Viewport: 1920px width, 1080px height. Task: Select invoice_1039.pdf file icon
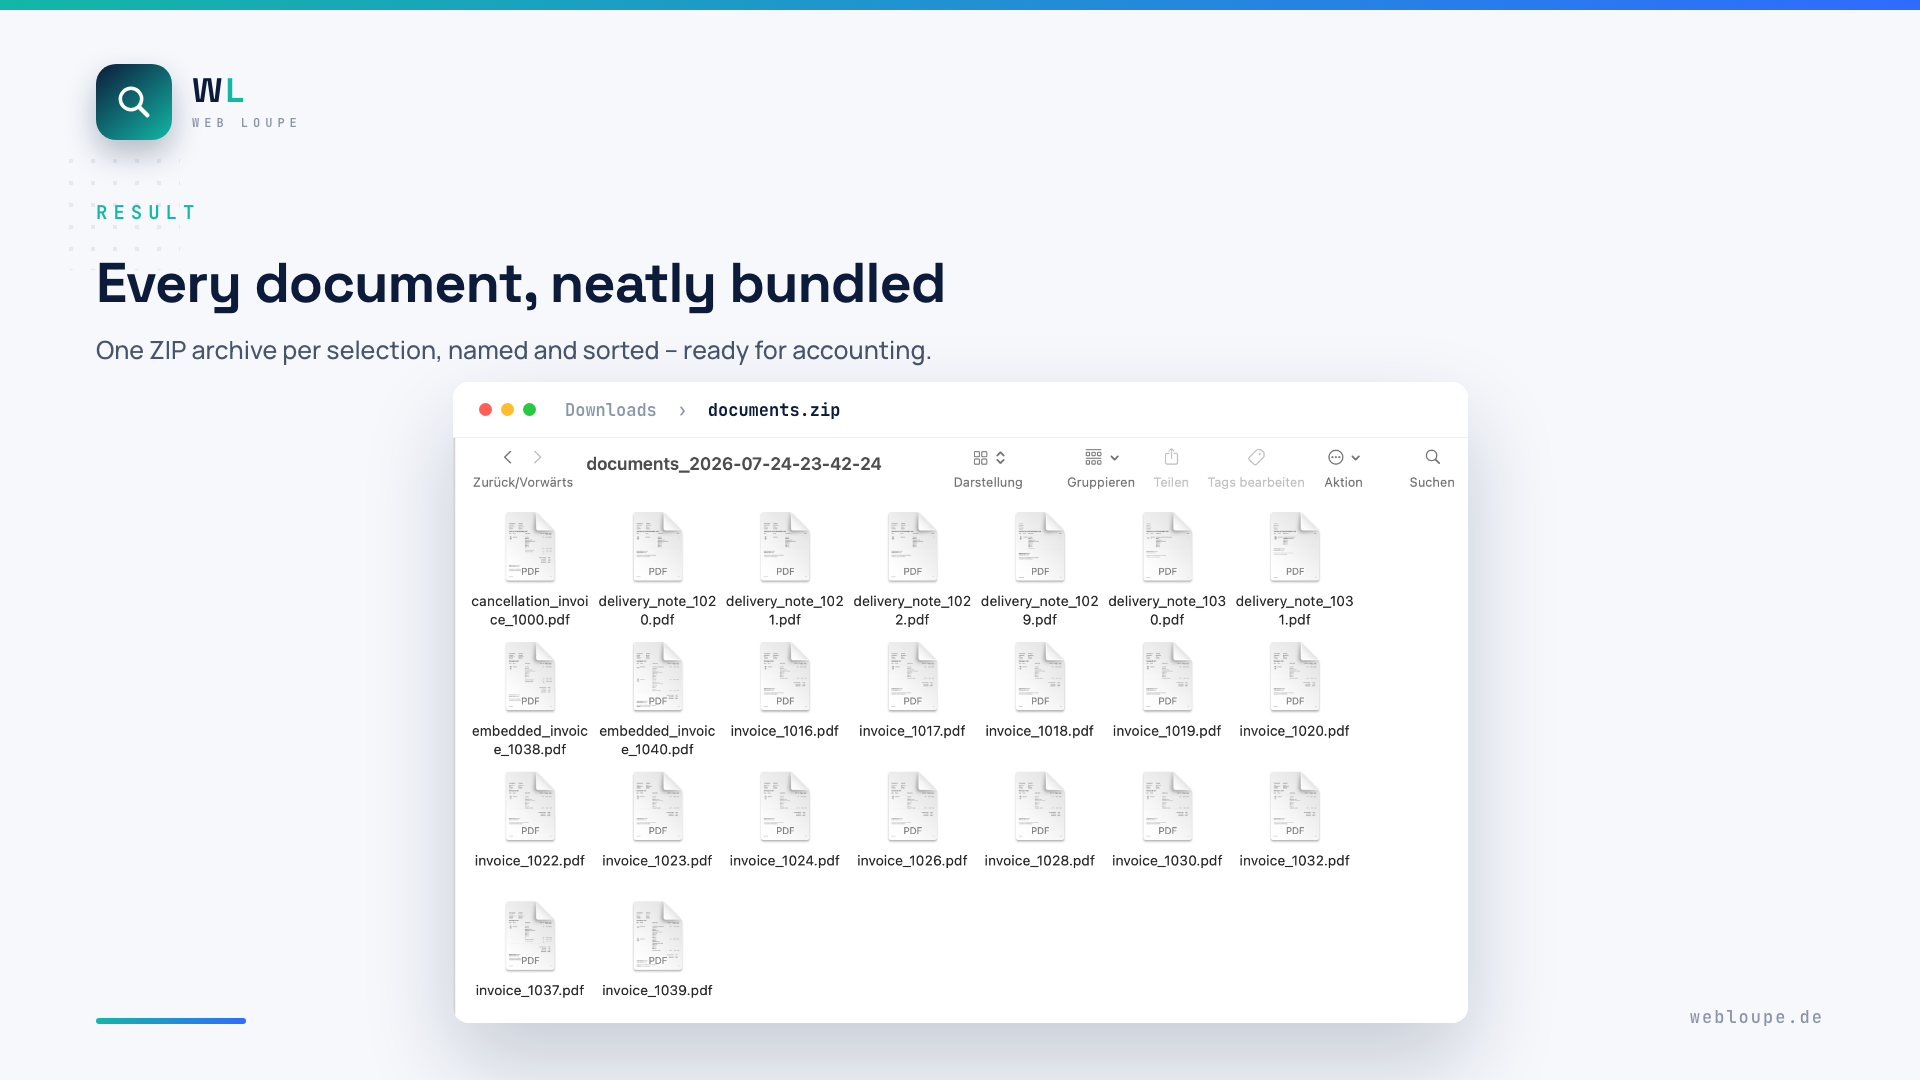pyautogui.click(x=657, y=936)
